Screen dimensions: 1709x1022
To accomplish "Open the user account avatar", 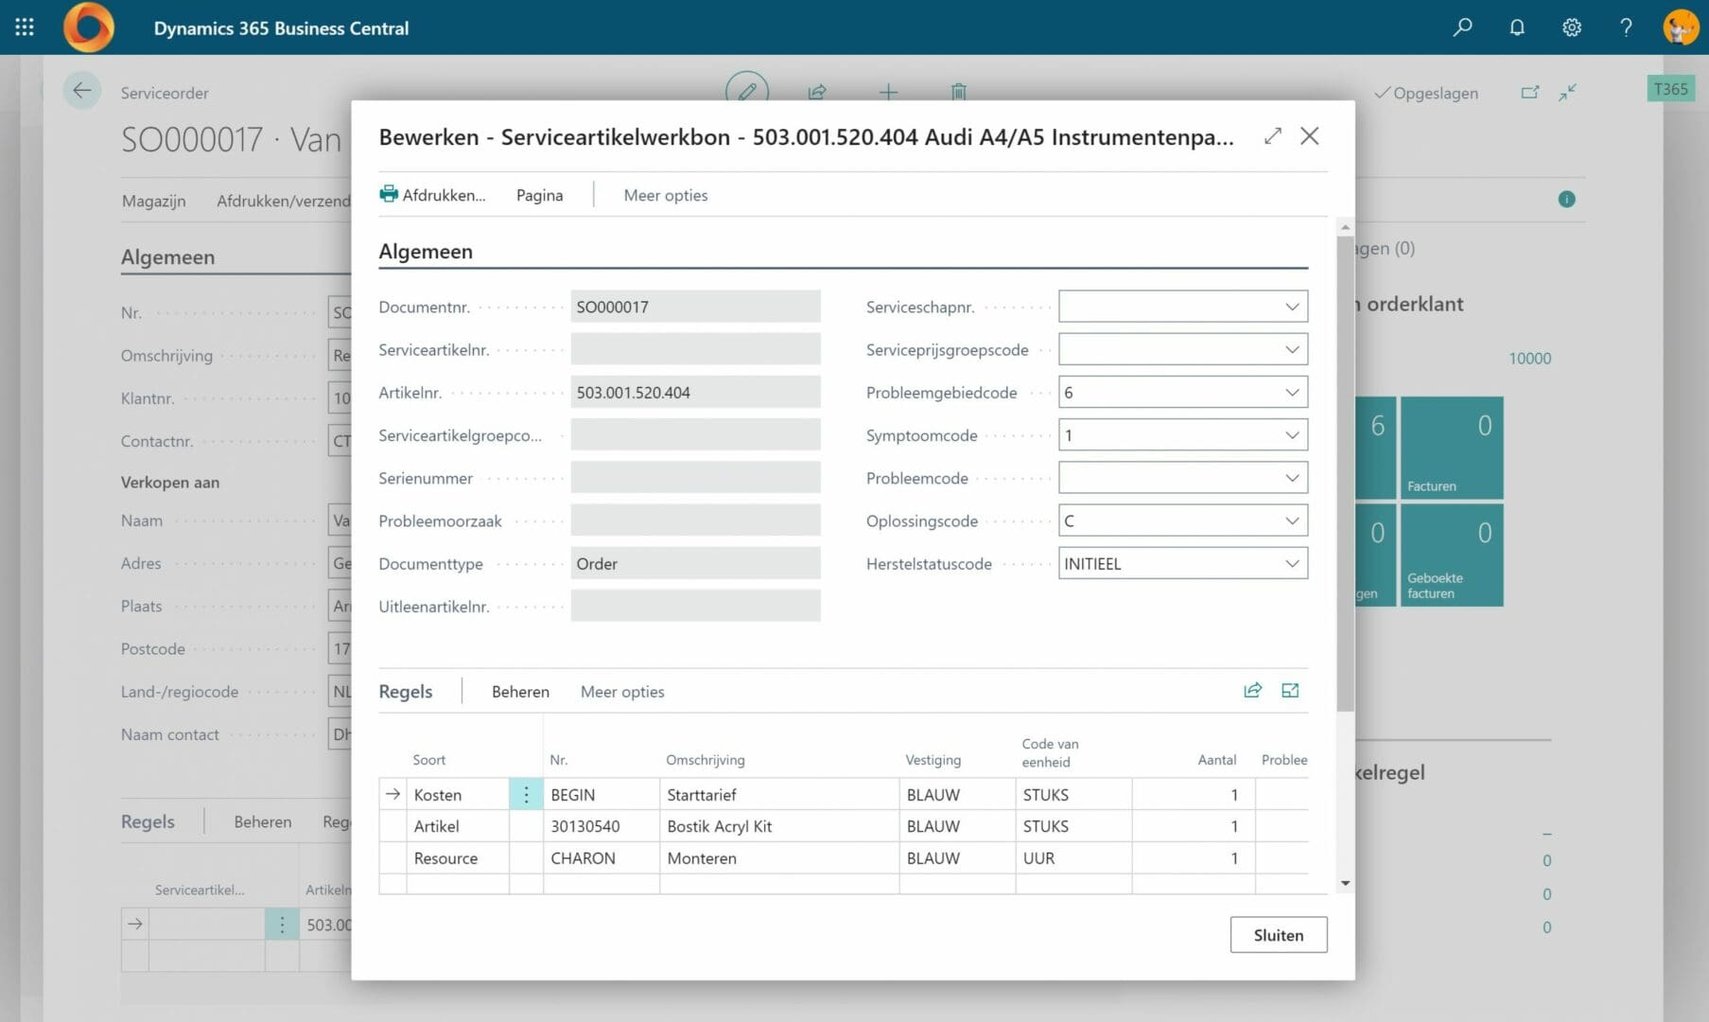I will (x=1681, y=27).
